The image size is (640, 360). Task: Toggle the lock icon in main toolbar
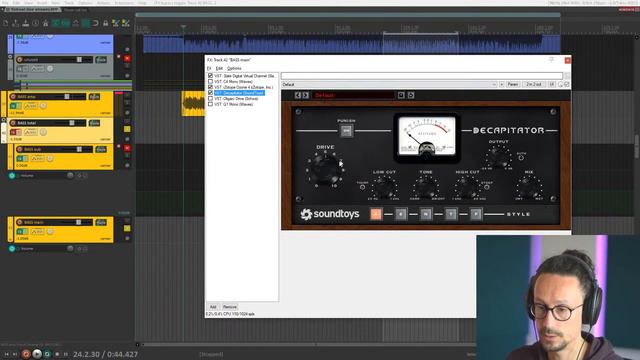(x=105, y=23)
